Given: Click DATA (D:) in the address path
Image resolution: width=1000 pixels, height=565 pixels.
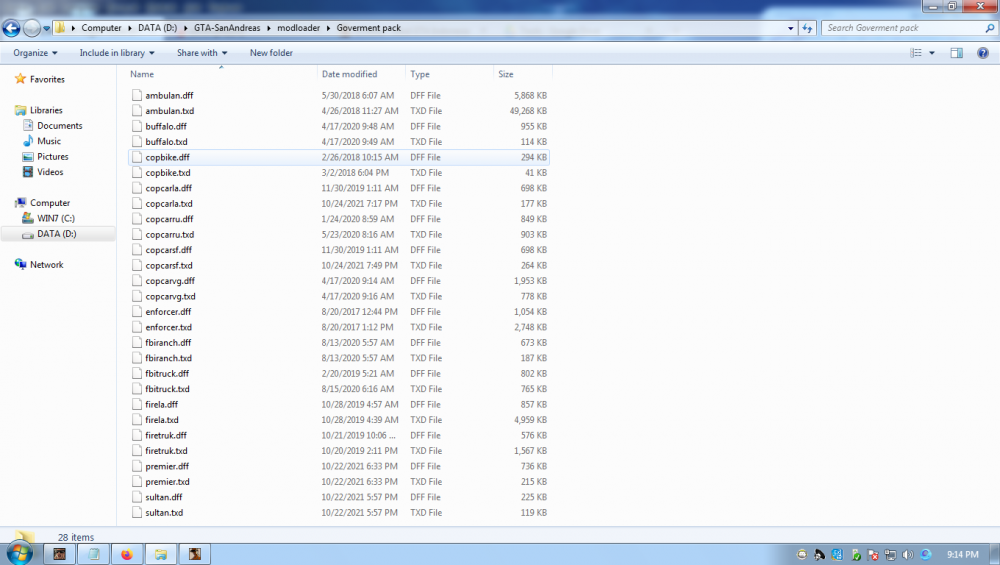Looking at the screenshot, I should (158, 28).
